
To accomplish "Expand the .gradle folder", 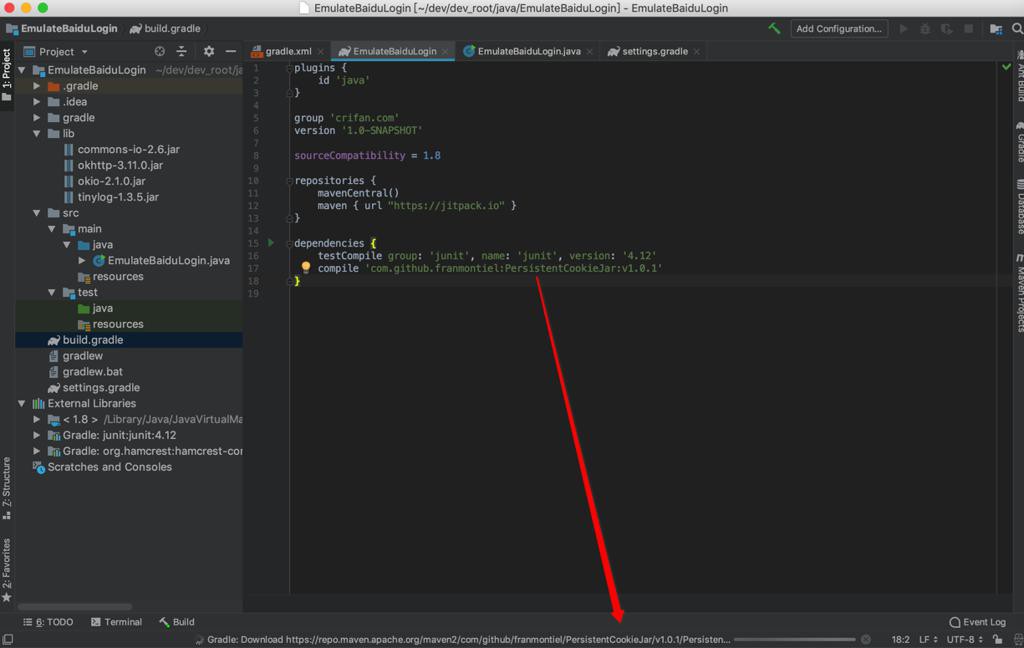I will click(37, 86).
